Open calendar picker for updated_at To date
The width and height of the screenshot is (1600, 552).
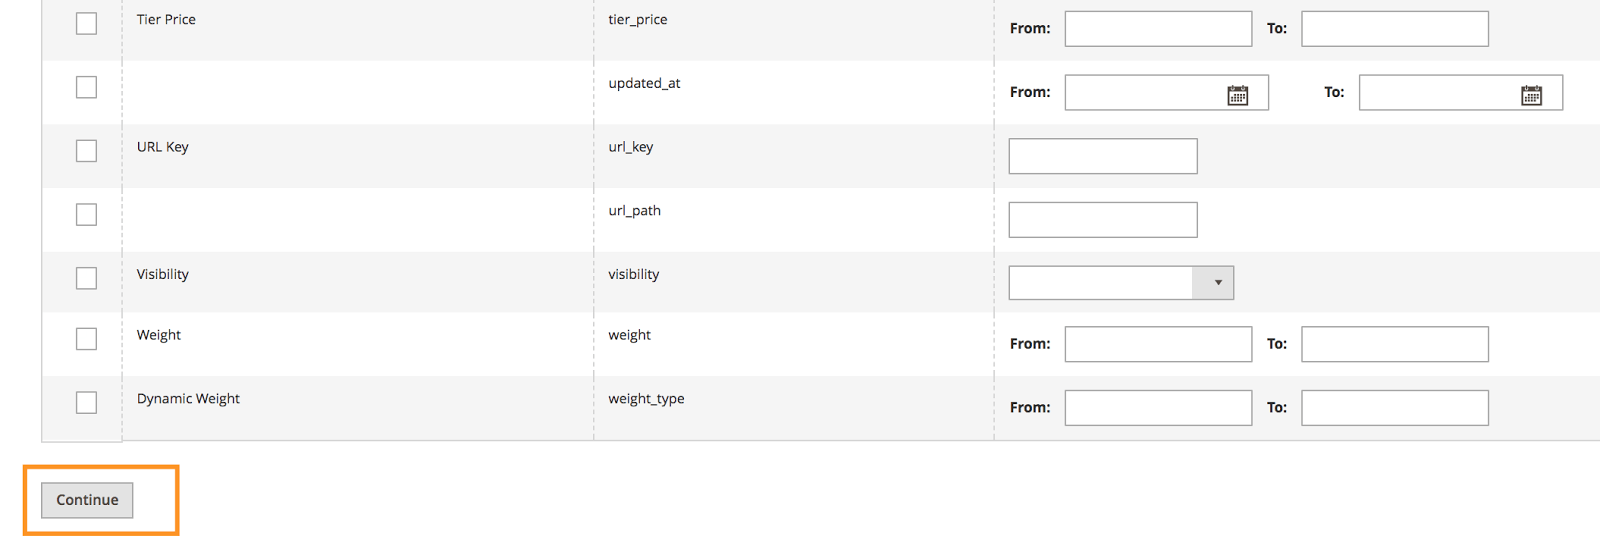1531,95
